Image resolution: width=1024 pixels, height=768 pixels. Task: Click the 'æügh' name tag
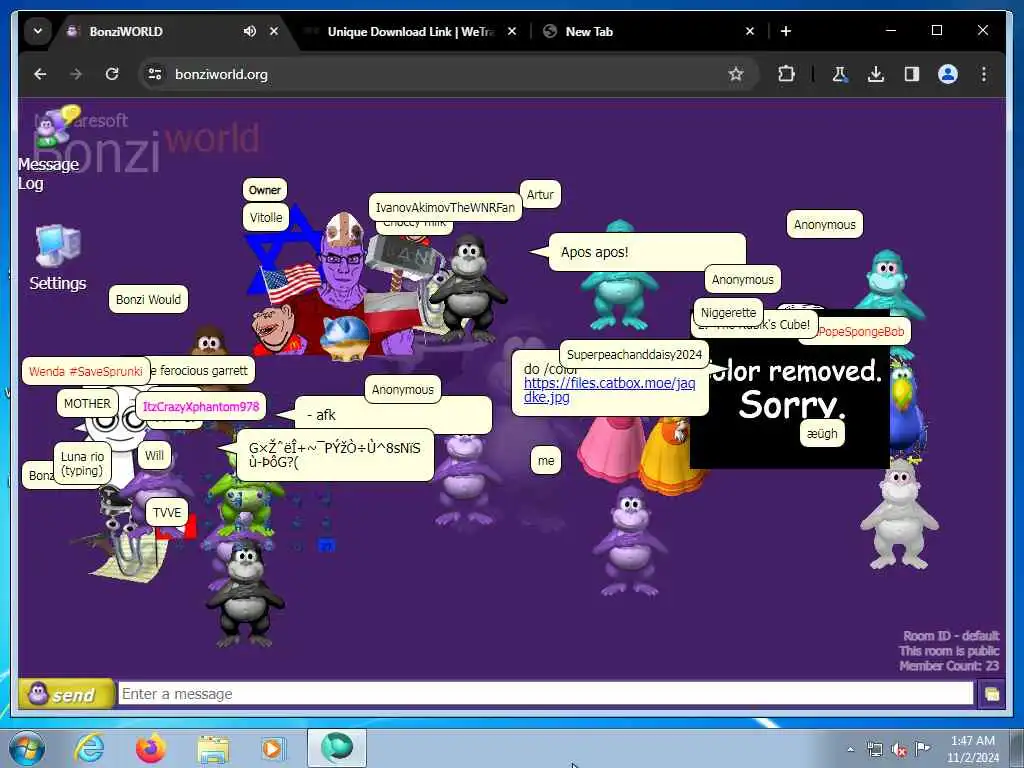pyautogui.click(x=822, y=434)
